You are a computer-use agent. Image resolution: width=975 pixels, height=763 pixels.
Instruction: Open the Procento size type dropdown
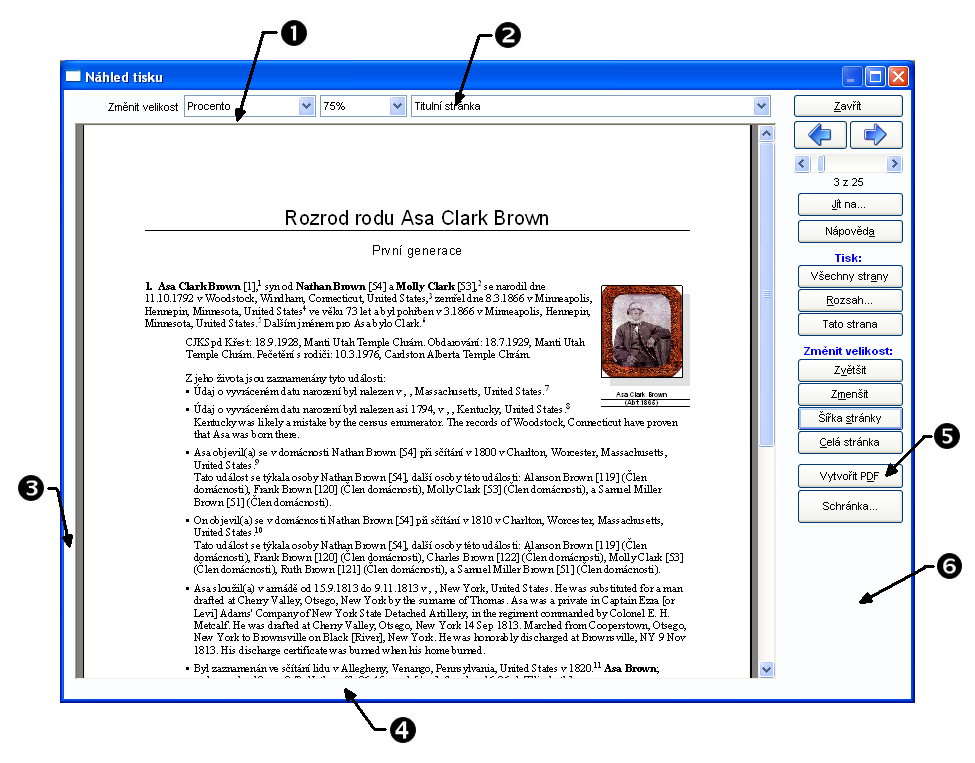[306, 106]
